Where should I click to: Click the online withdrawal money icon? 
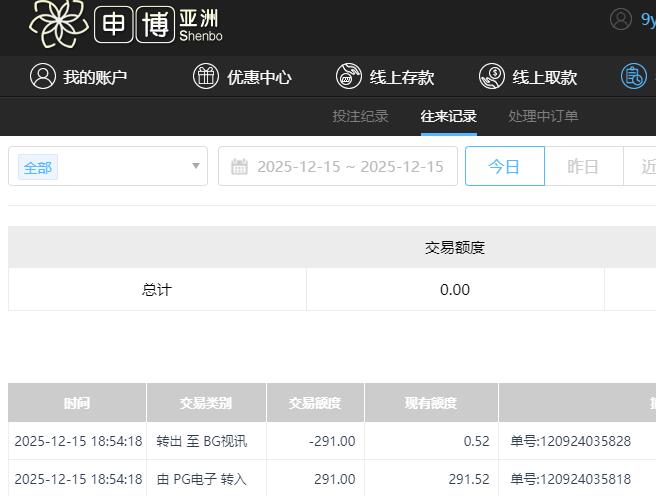tap(491, 77)
